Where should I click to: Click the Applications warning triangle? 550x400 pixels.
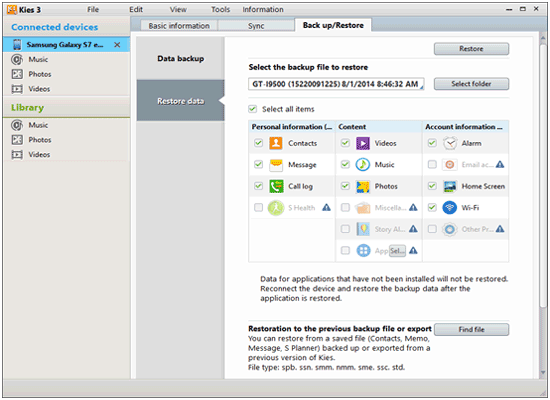pos(413,250)
